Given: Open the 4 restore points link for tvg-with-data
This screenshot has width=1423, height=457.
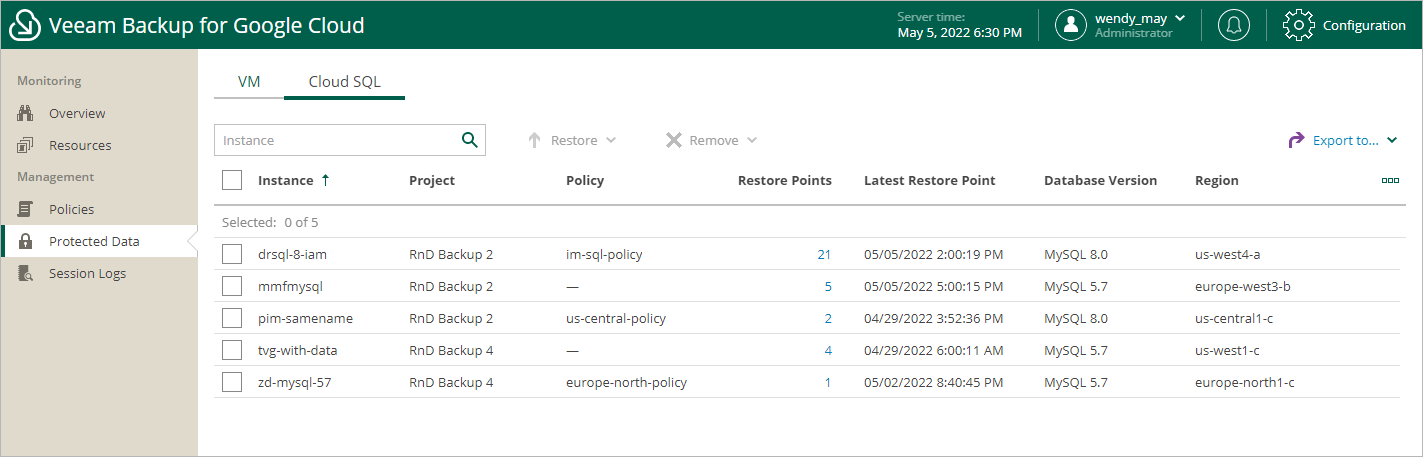Looking at the screenshot, I should point(828,350).
